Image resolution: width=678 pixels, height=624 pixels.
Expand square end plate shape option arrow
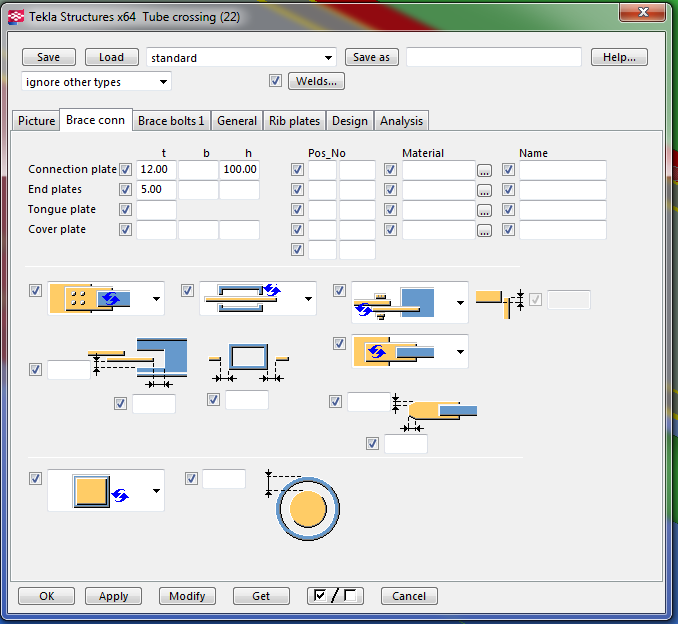coord(157,491)
